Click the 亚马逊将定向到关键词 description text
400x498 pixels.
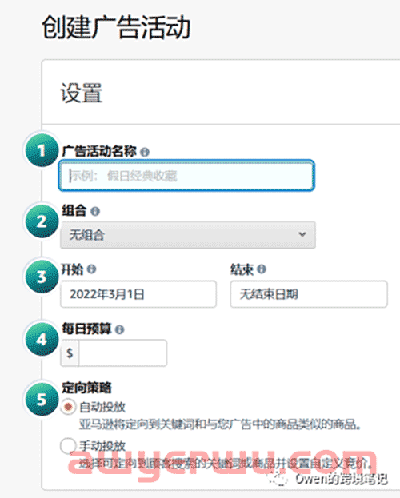click(220, 424)
